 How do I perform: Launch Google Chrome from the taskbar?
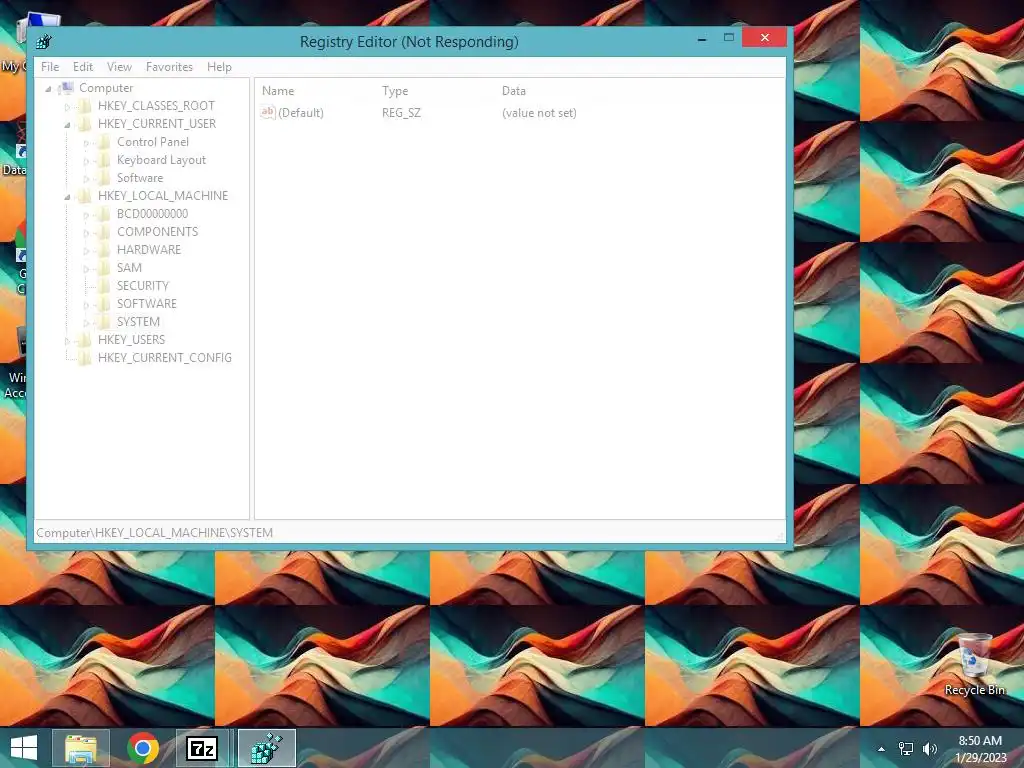pos(143,748)
